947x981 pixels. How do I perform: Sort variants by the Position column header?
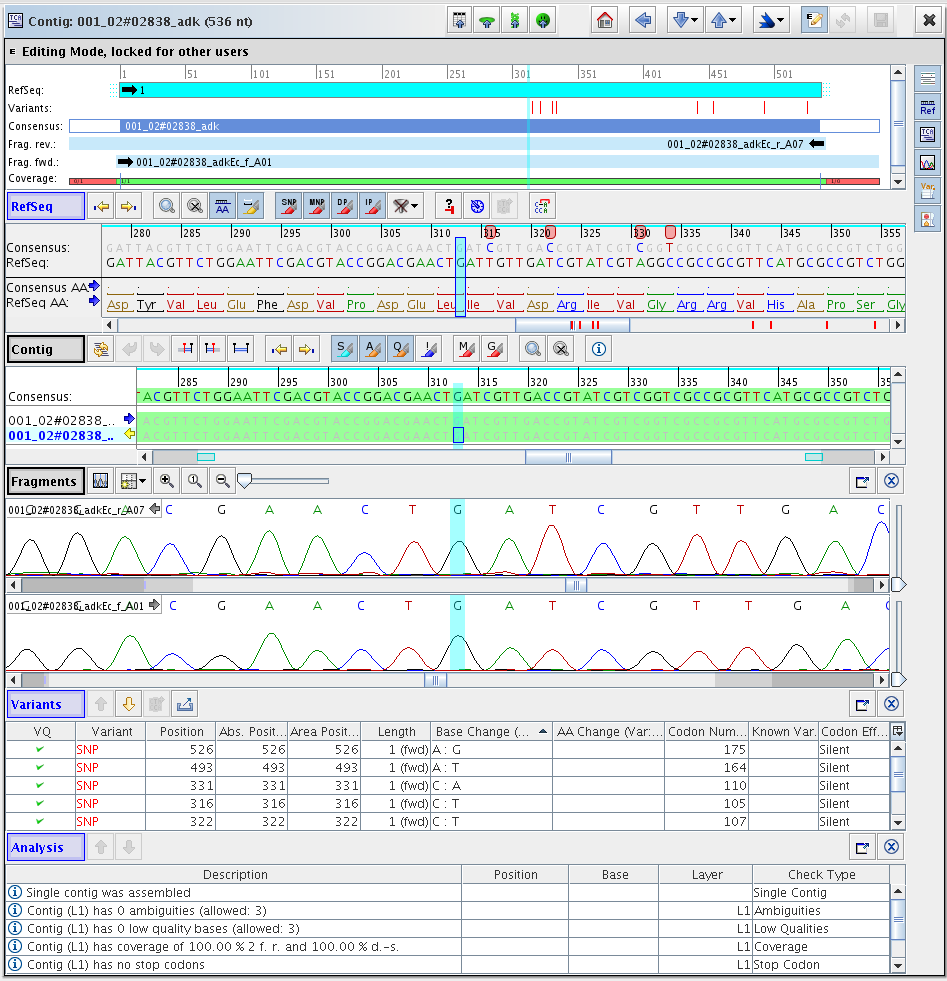click(181, 732)
